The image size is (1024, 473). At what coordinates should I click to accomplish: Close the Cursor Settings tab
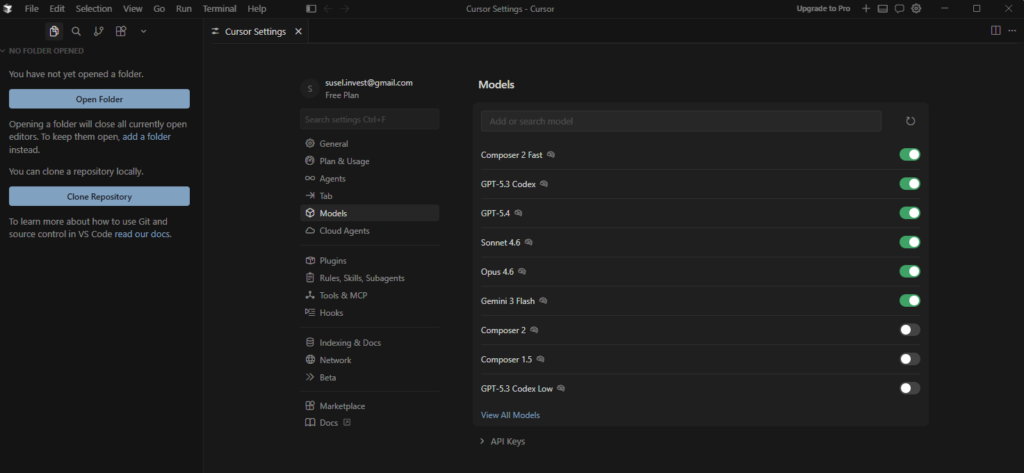click(x=297, y=31)
